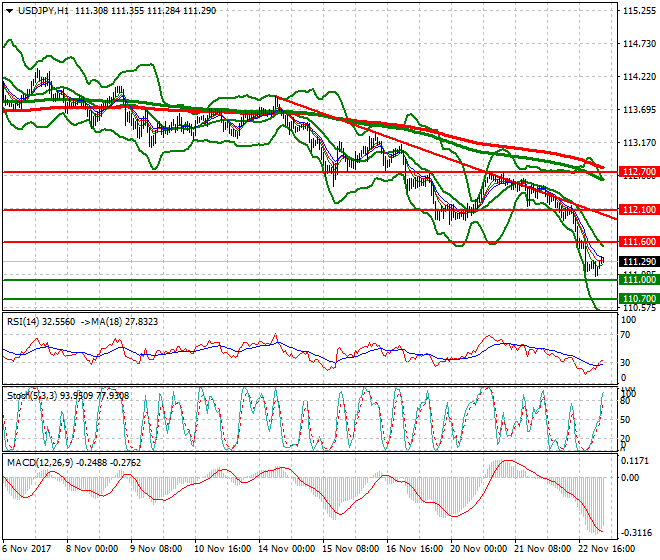Select the 115.255 price axis value
The width and height of the screenshot is (660, 560).
[x=639, y=11]
